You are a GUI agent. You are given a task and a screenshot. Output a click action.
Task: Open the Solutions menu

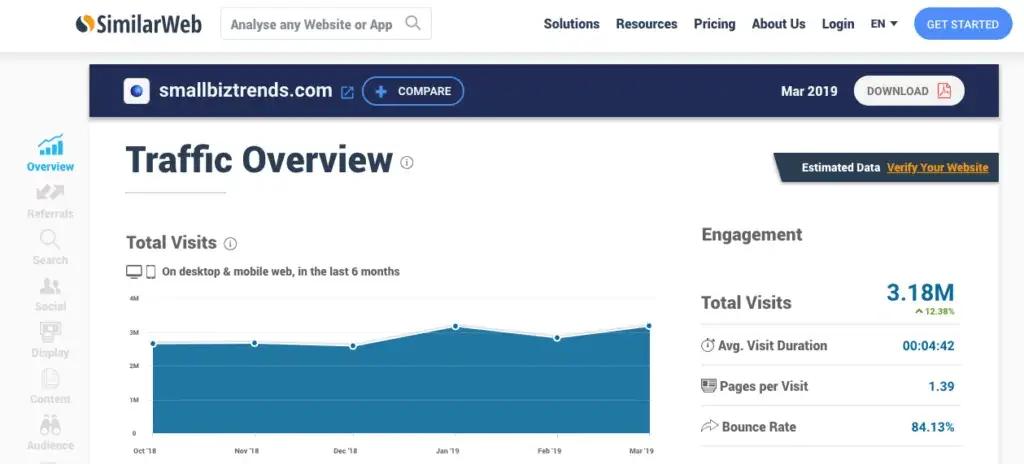click(x=571, y=24)
